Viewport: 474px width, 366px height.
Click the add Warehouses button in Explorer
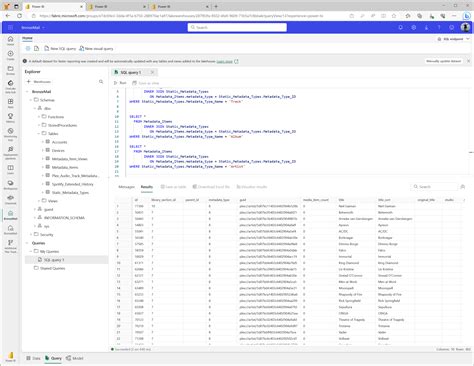point(39,82)
